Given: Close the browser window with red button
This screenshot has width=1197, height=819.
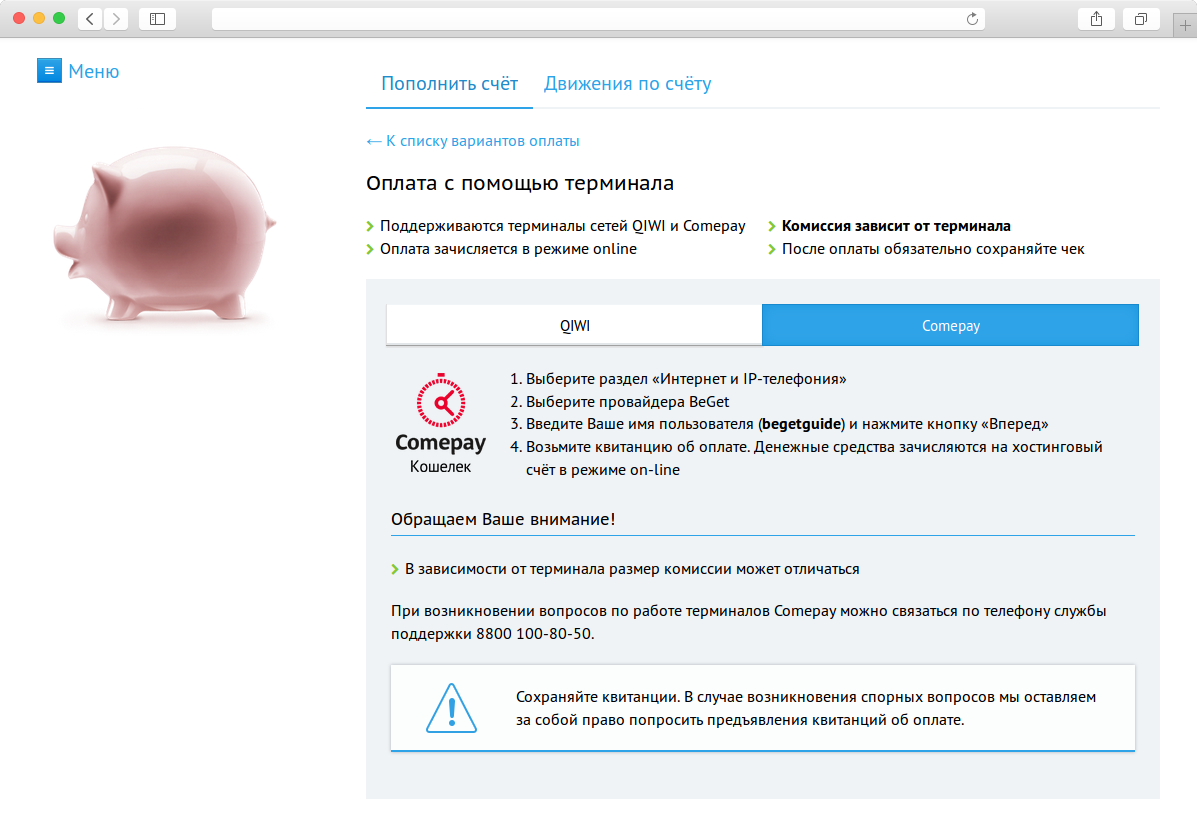Looking at the screenshot, I should click(19, 18).
